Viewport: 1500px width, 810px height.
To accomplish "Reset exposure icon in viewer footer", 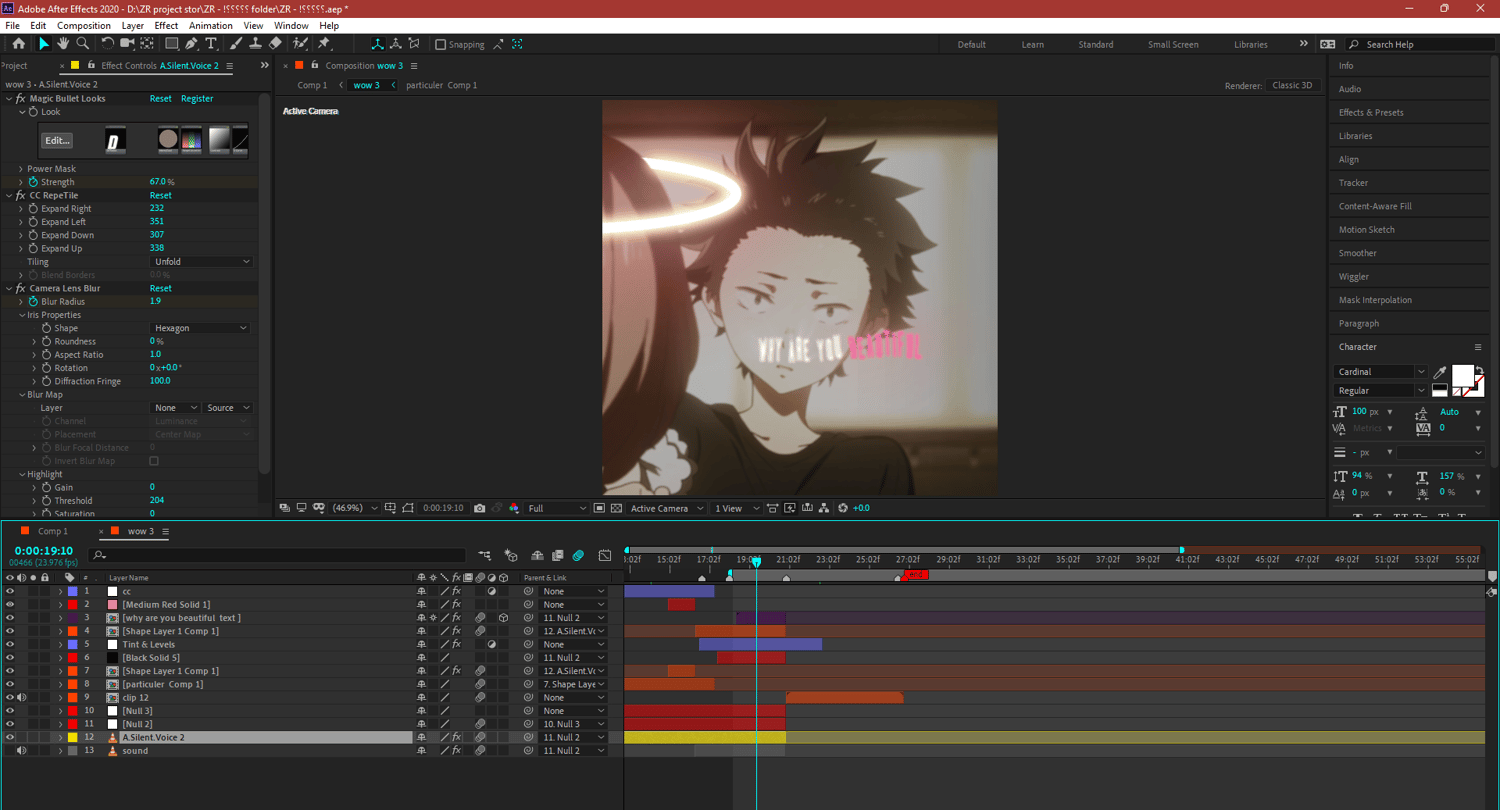I will (x=842, y=508).
